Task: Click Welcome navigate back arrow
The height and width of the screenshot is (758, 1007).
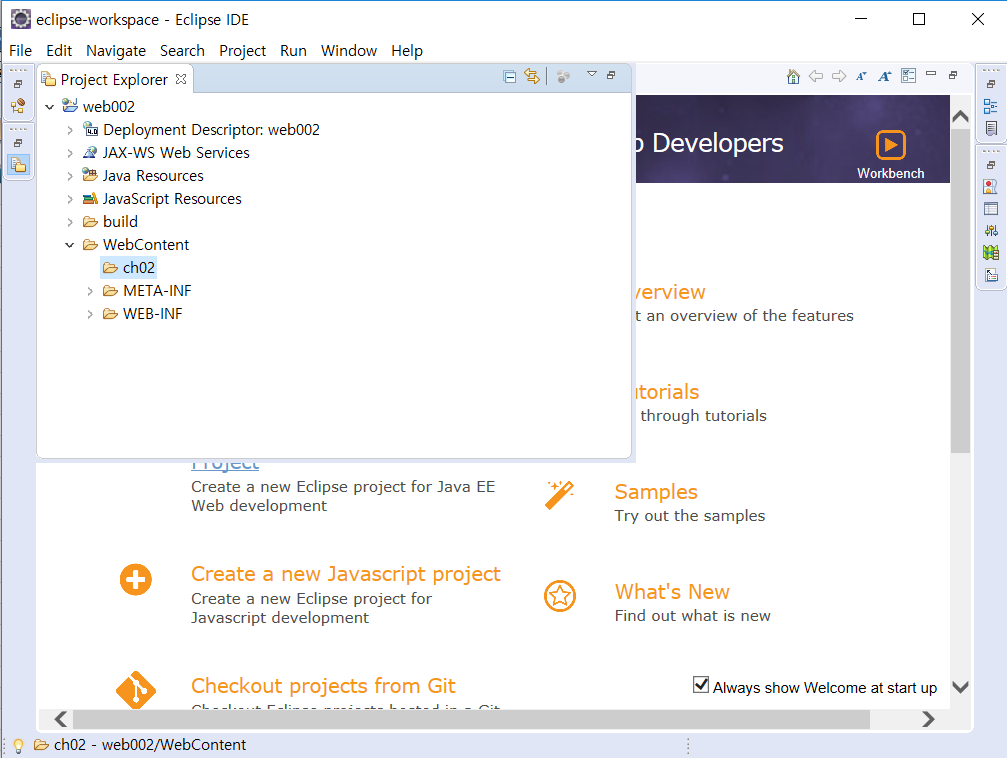Action: pyautogui.click(x=816, y=76)
